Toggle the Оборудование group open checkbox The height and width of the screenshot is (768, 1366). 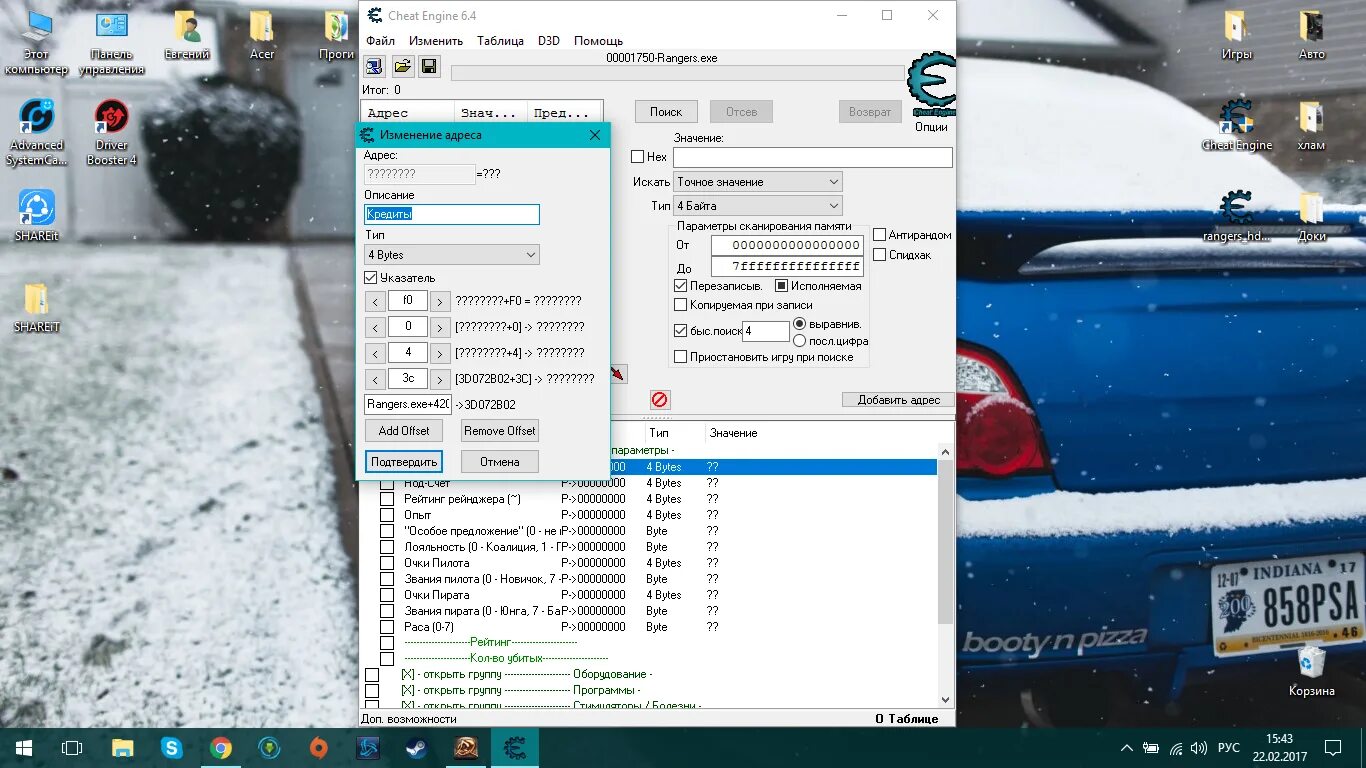[372, 675]
